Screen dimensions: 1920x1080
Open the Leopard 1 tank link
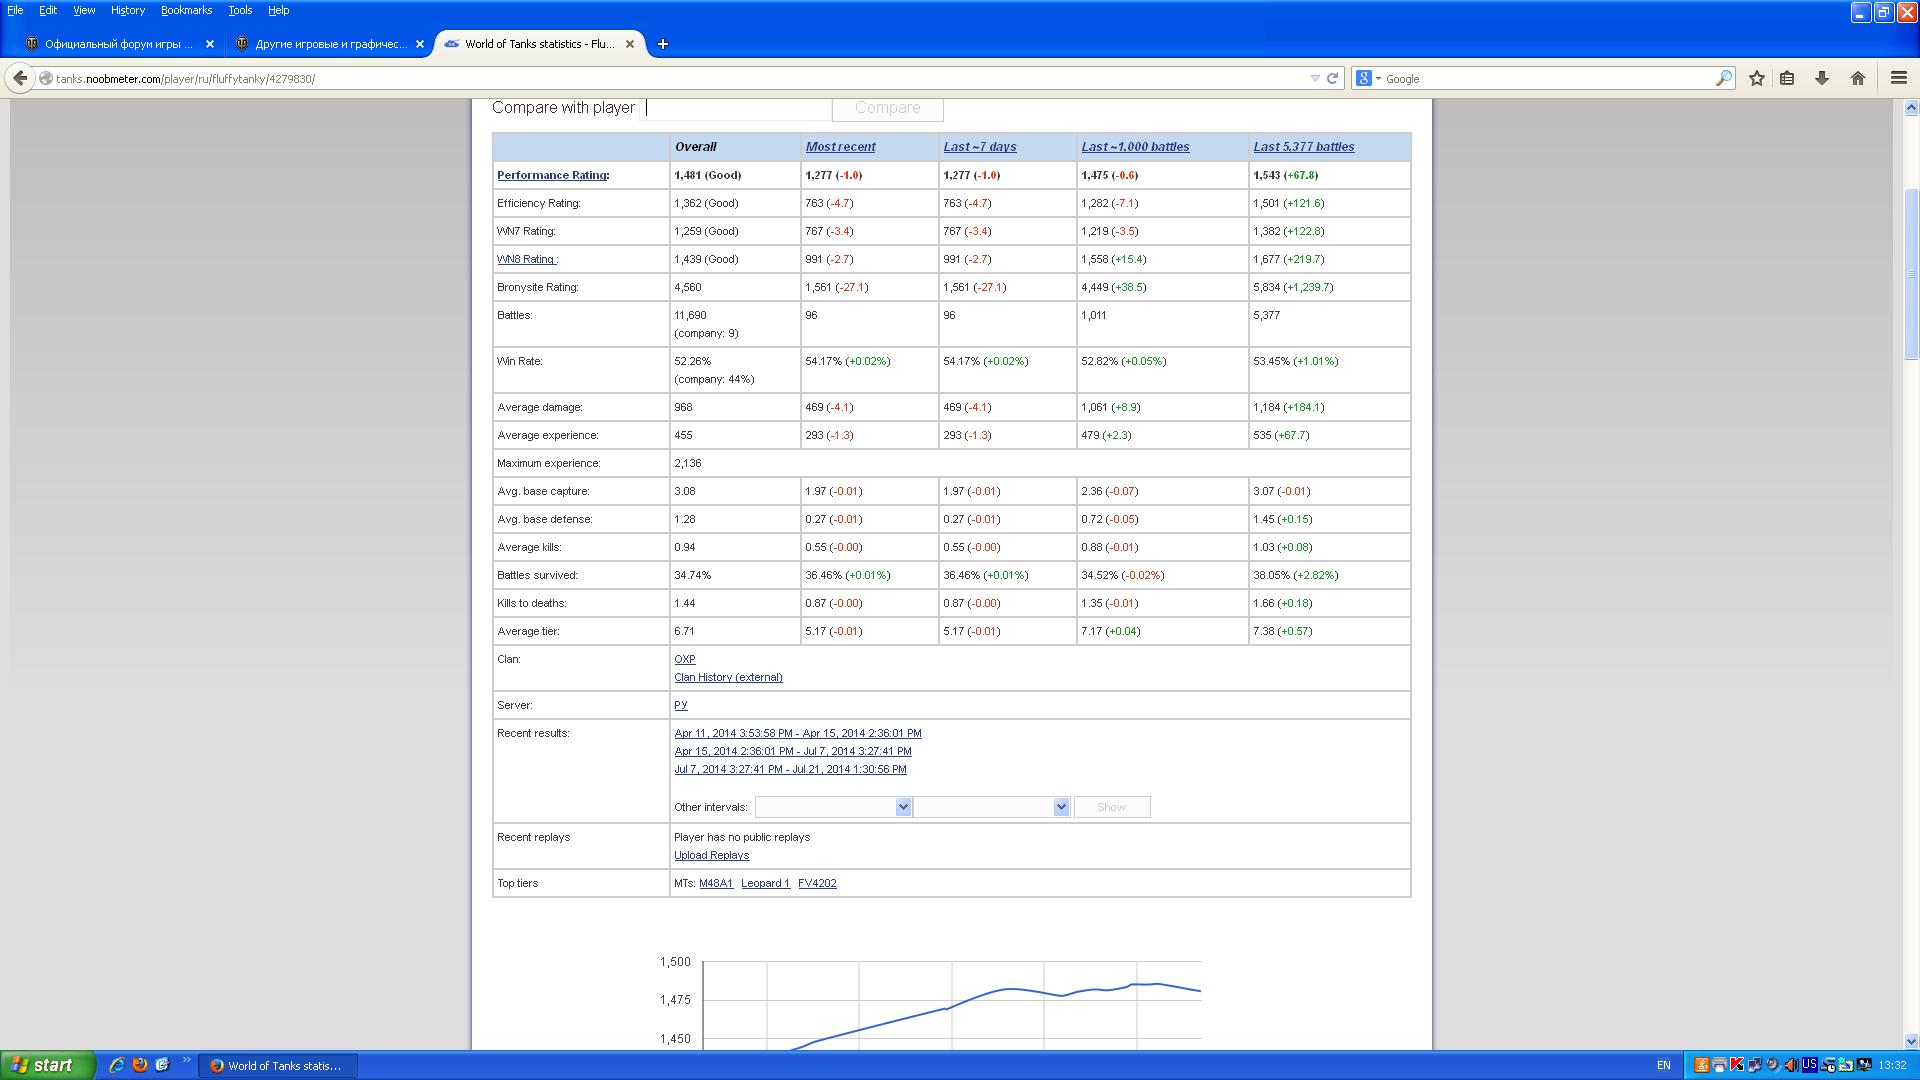[765, 883]
